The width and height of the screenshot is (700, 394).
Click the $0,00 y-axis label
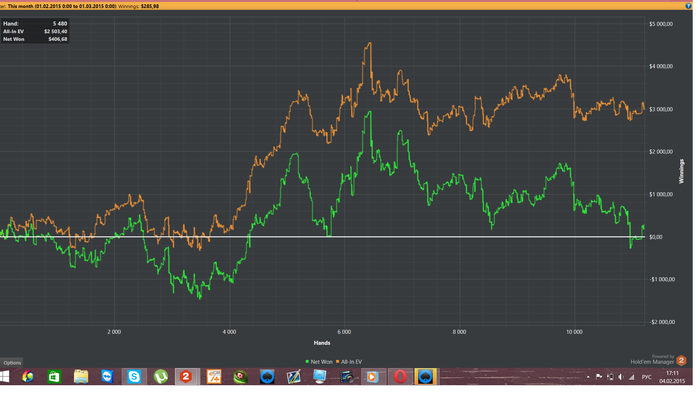point(655,237)
